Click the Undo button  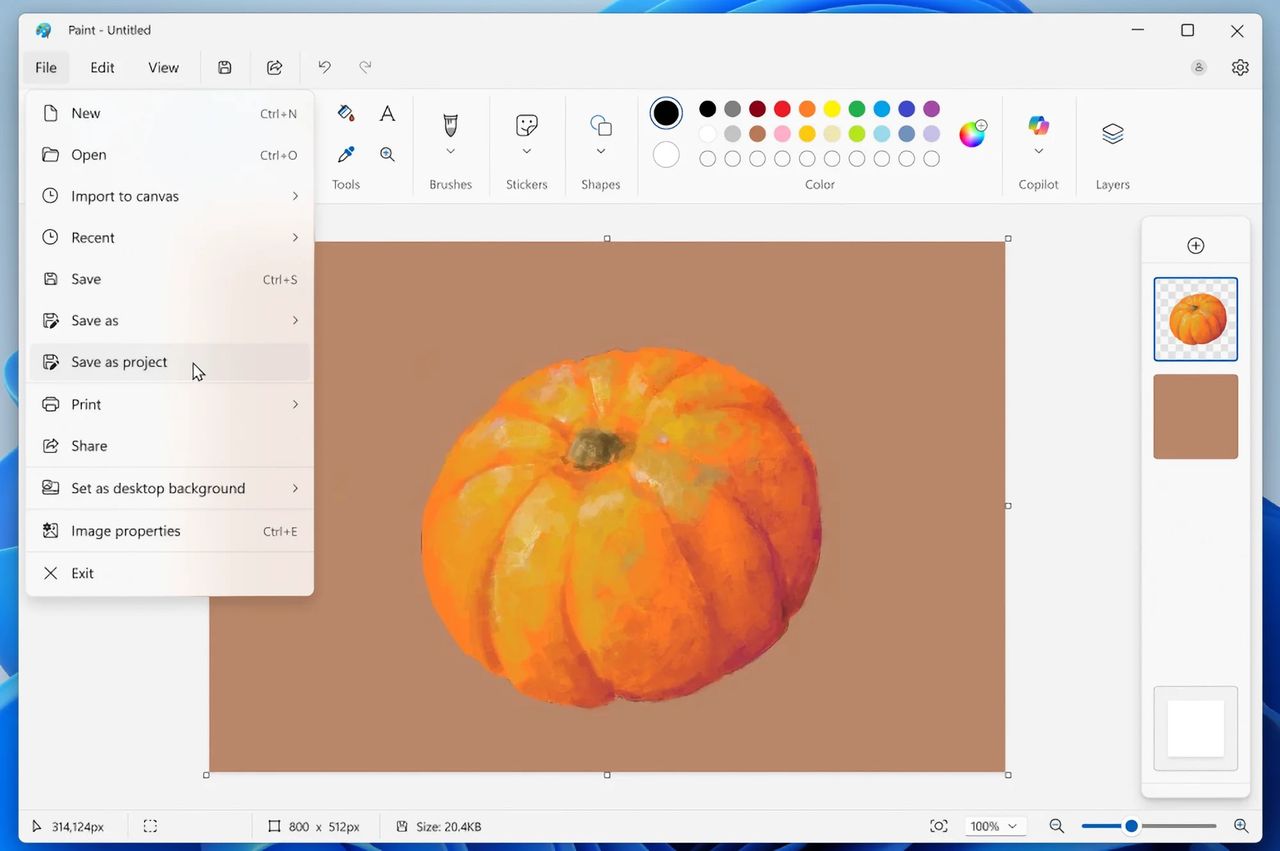coord(324,66)
